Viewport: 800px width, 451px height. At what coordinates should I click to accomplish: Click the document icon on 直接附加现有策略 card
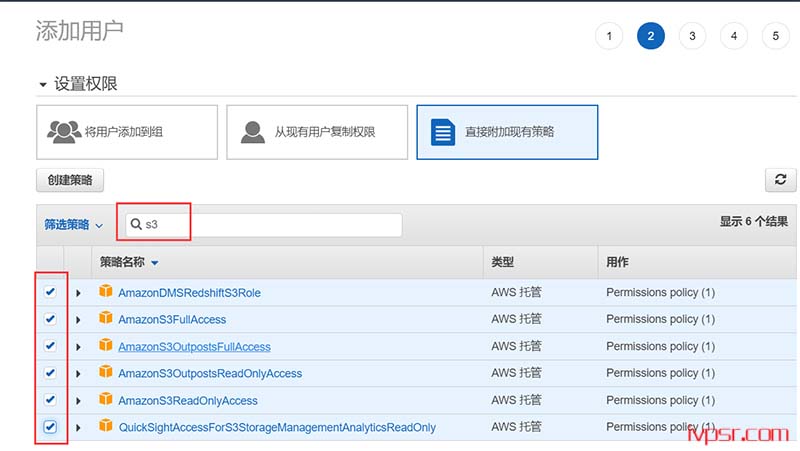click(x=442, y=132)
